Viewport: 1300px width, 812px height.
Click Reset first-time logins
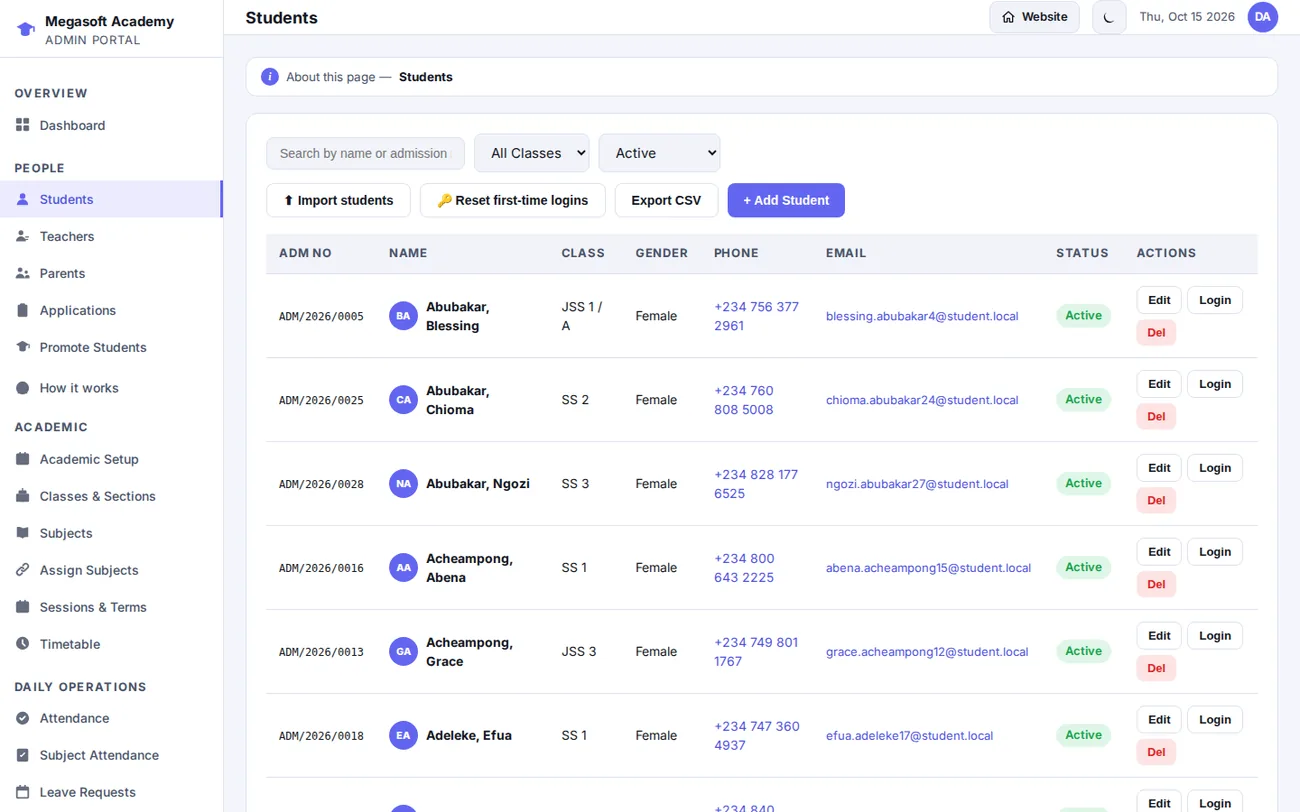coord(513,200)
